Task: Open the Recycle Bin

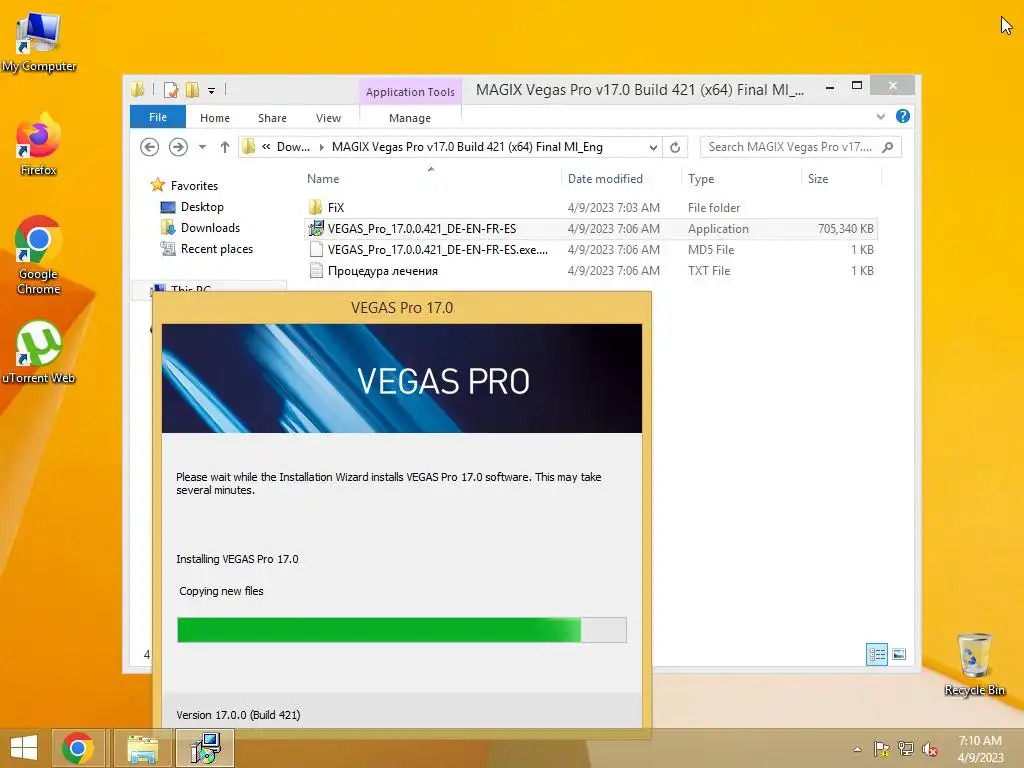Action: click(x=974, y=664)
